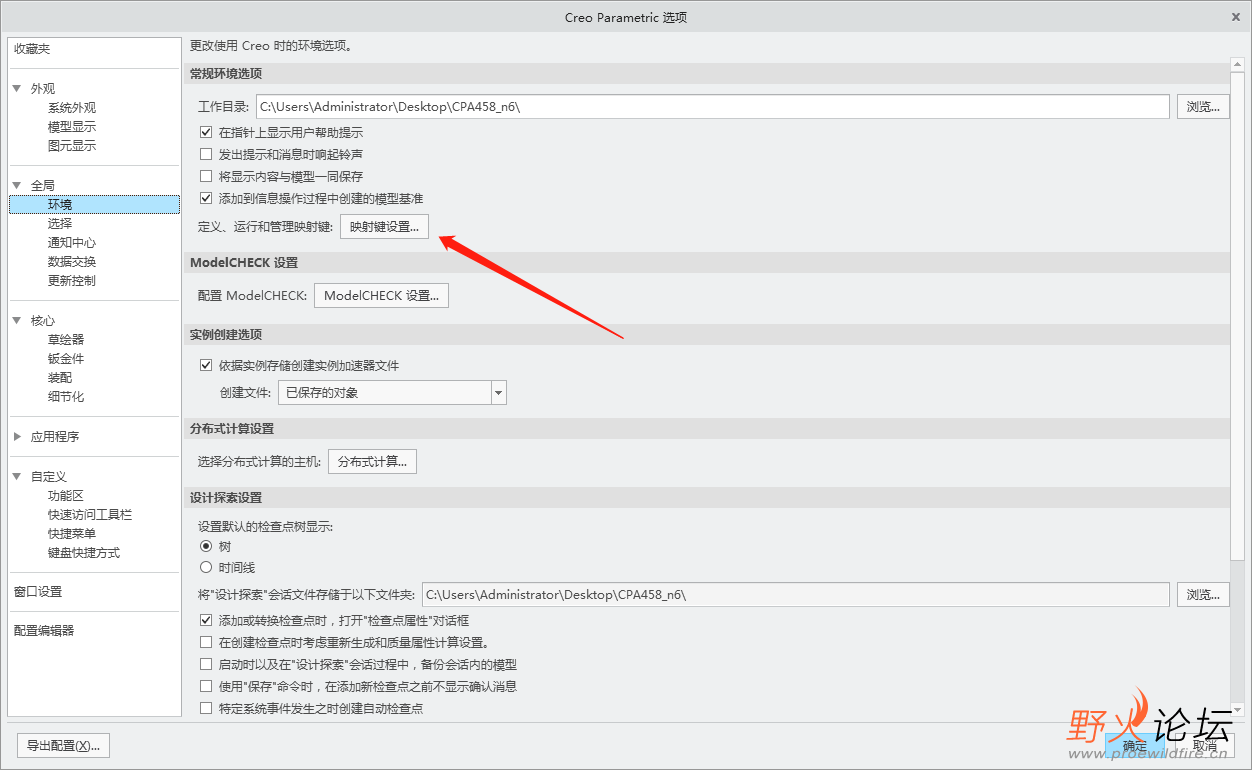
Task: Toggle 添加到信息操作过程中创建的模型基准 checkbox
Action: [x=206, y=198]
